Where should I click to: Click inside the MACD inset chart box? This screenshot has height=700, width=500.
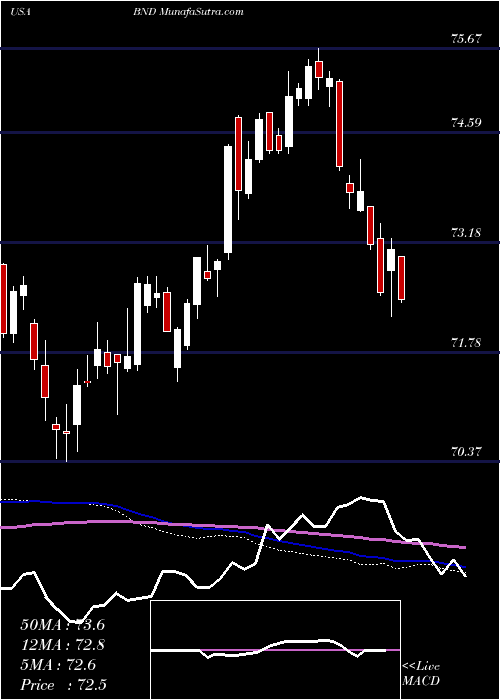pyautogui.click(x=275, y=650)
